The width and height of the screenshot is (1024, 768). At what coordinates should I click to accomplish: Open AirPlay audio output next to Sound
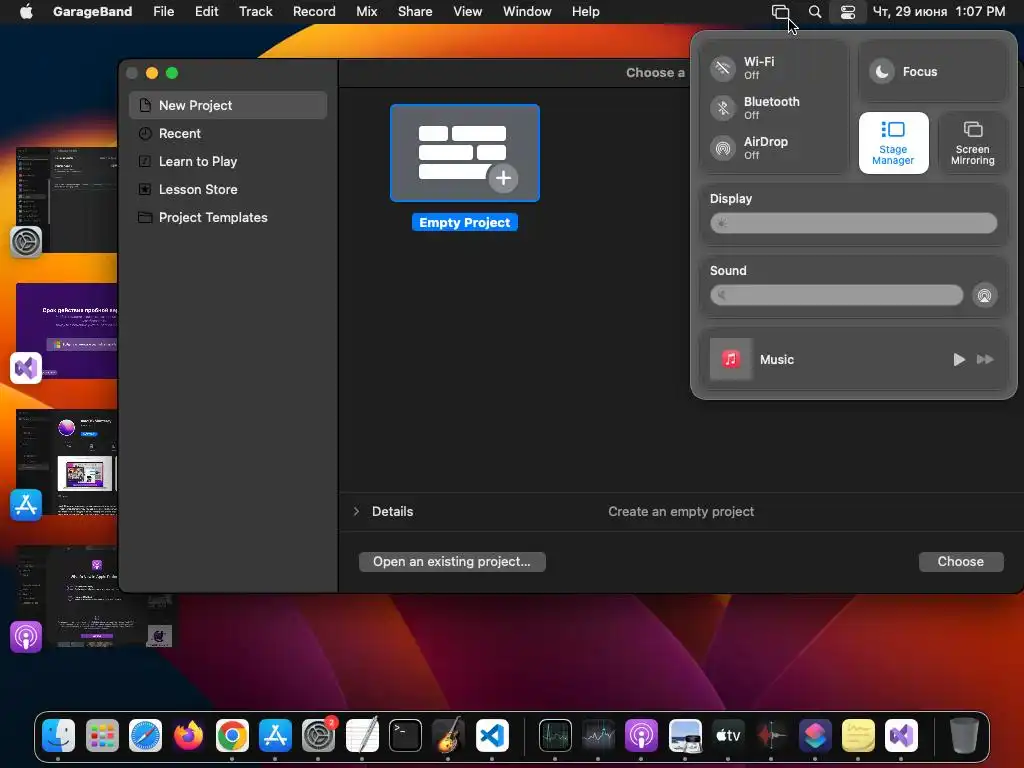pos(984,295)
